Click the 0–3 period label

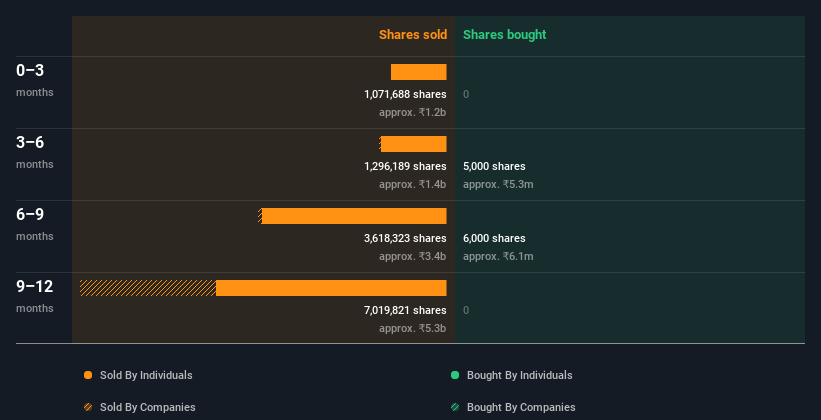point(30,70)
